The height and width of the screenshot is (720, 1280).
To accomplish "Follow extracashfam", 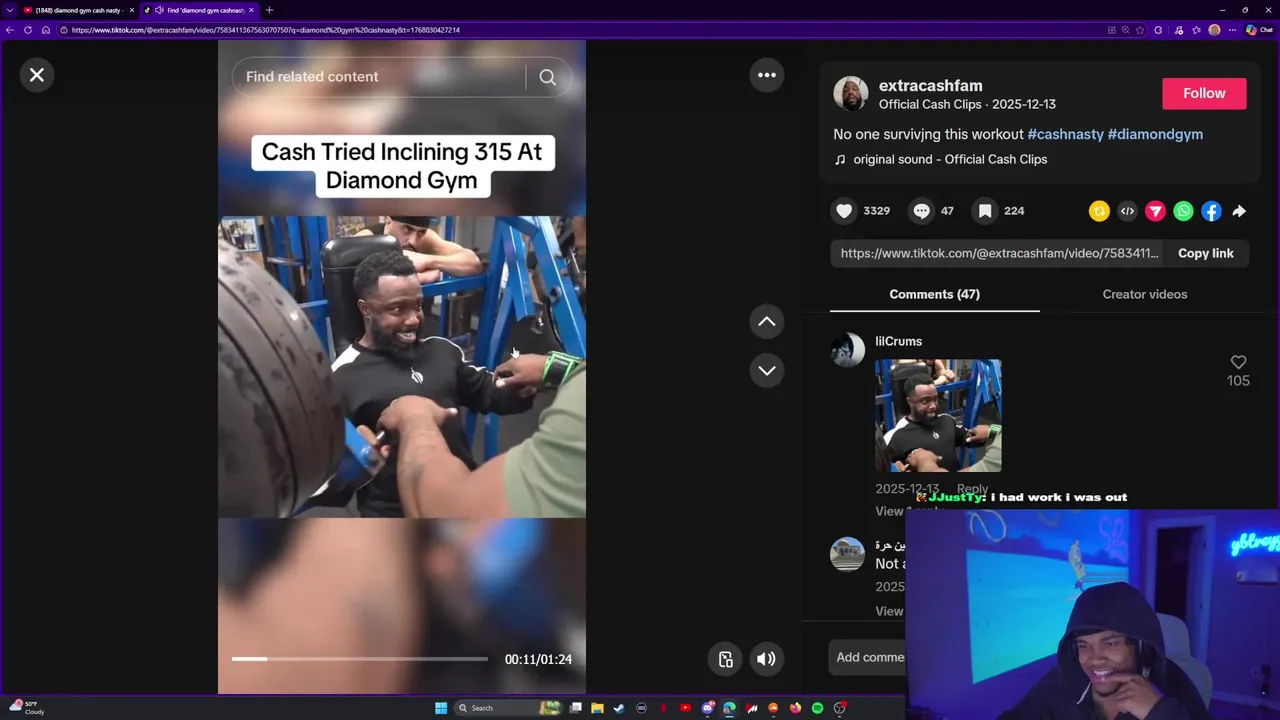I will click(1204, 93).
